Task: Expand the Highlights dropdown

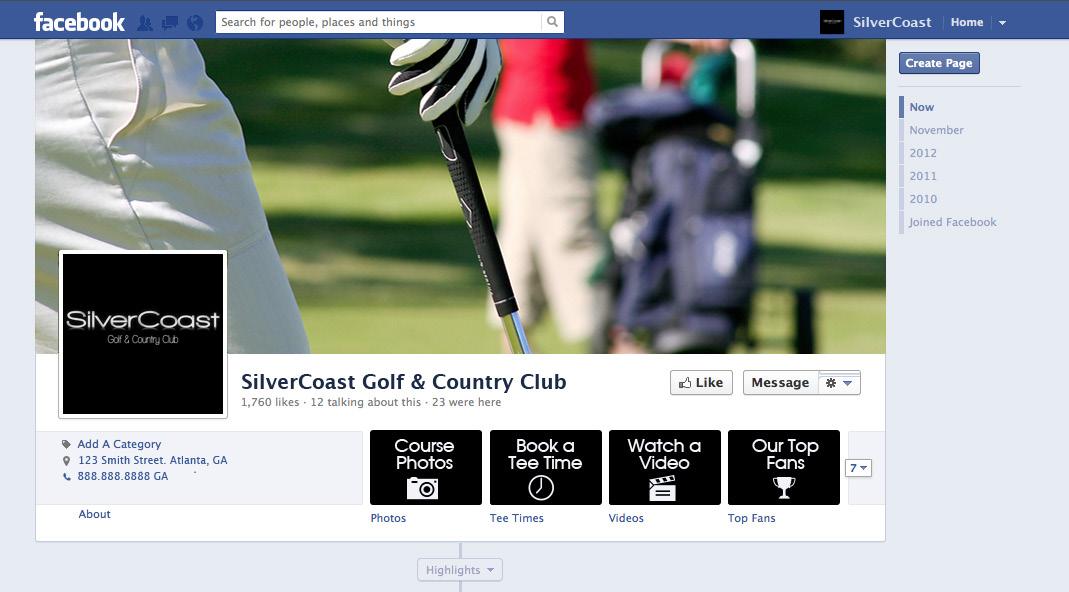Action: (460, 569)
